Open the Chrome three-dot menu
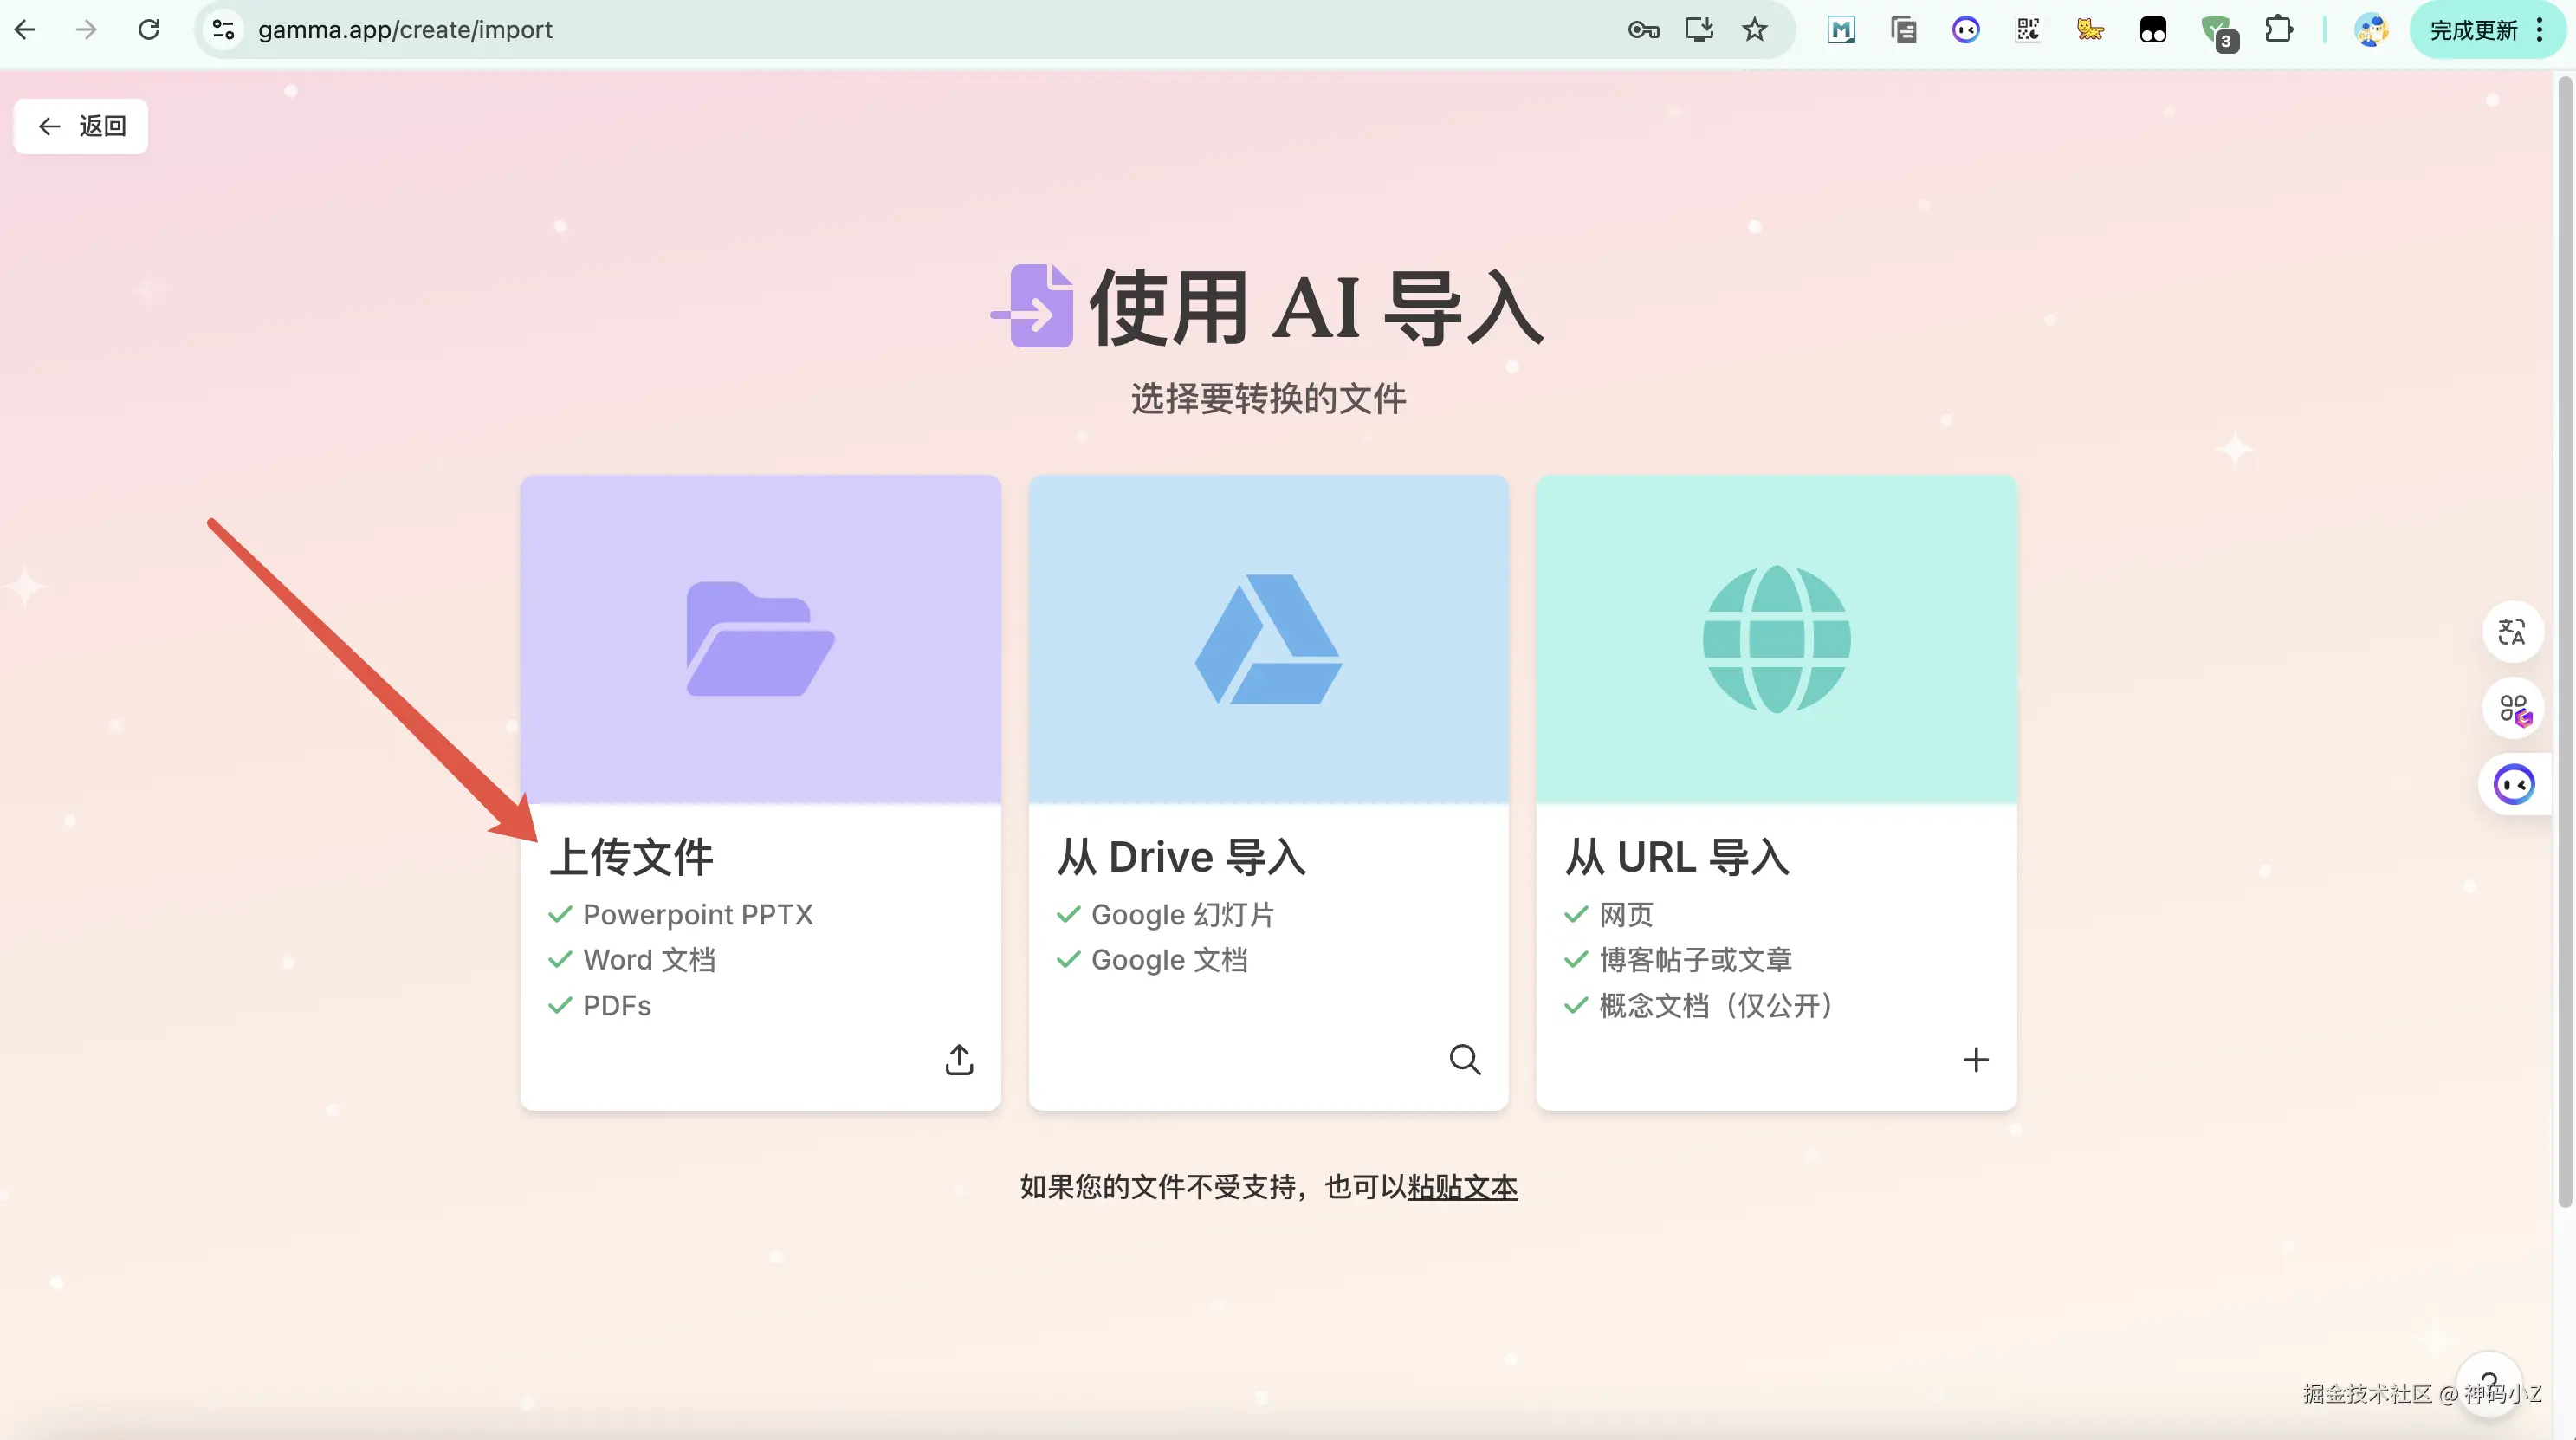The height and width of the screenshot is (1440, 2576). 2540,30
